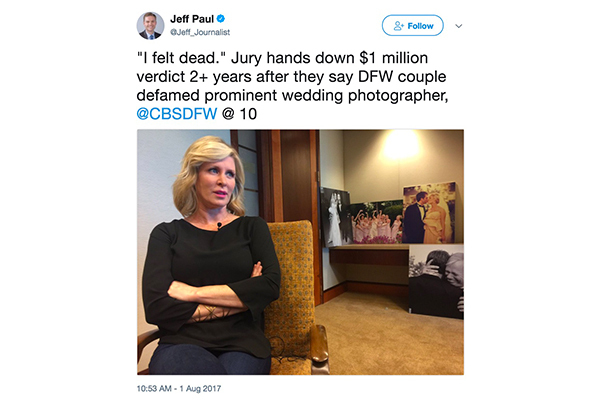This screenshot has height=400, width=600.
Task: Click the hugging men canvas on floor
Action: (x=436, y=281)
